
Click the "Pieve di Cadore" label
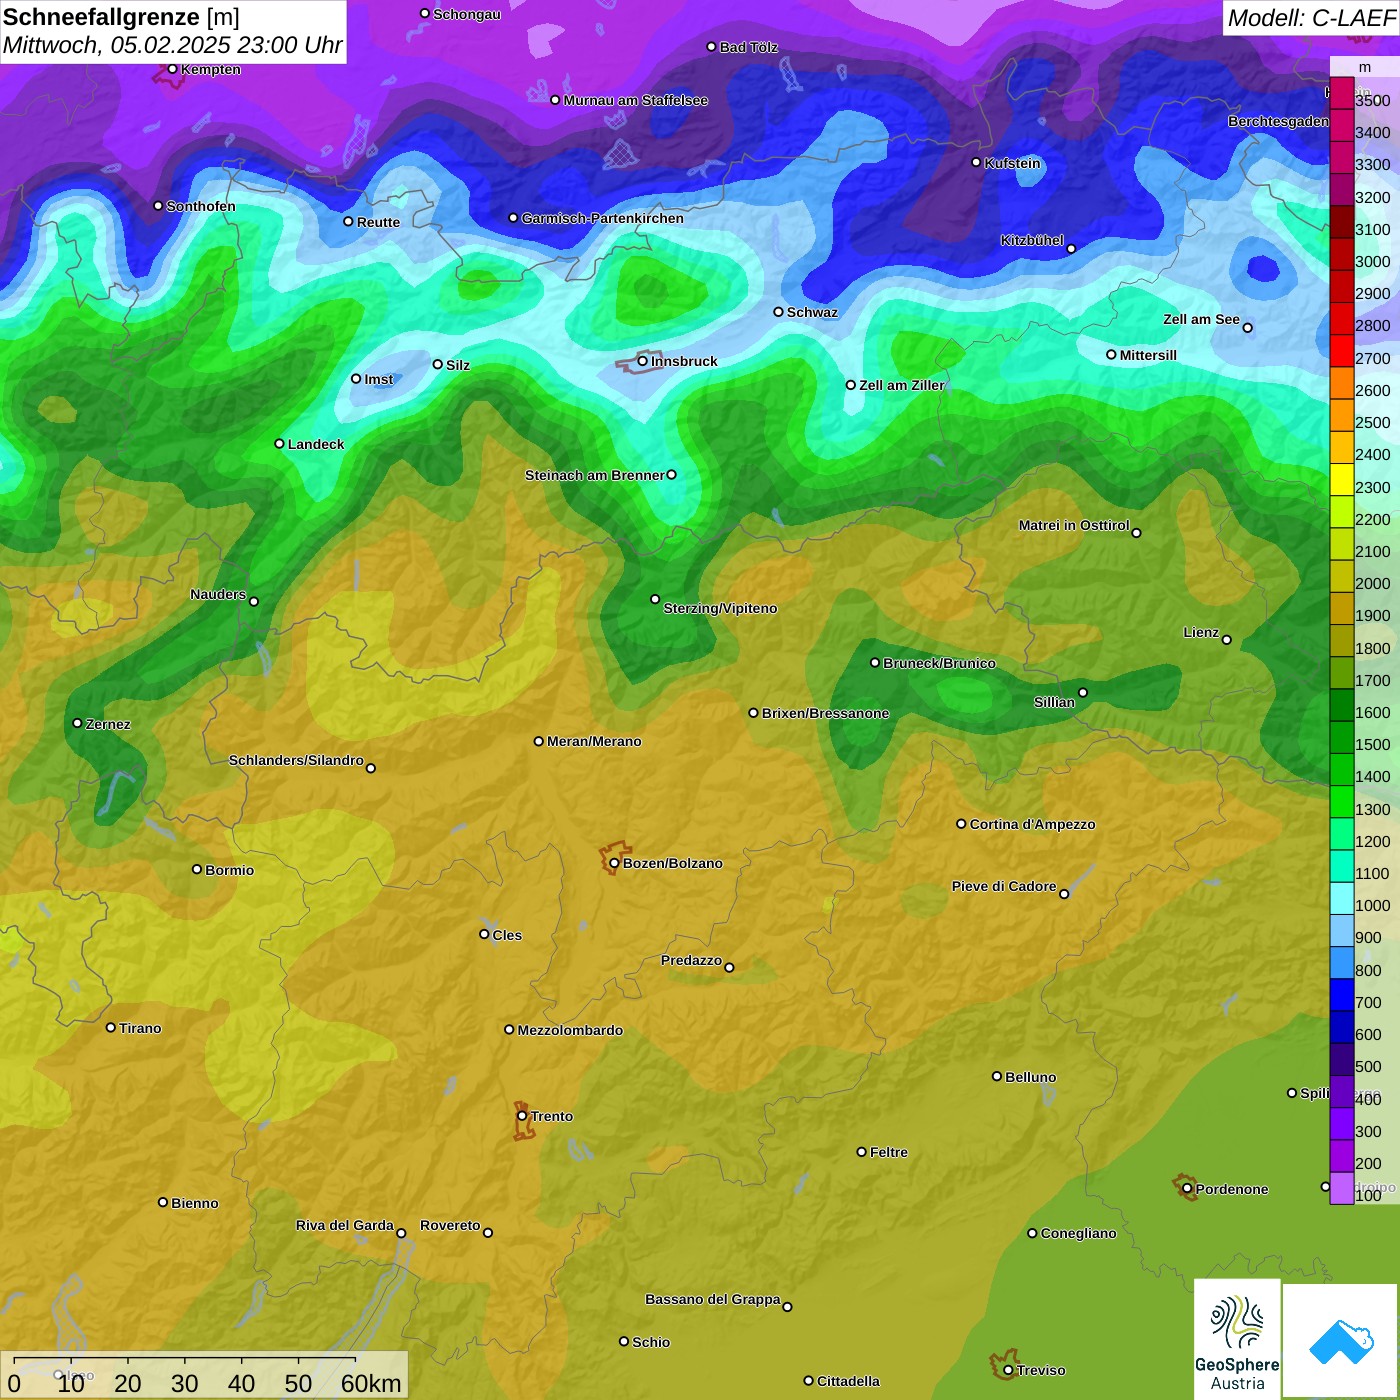1004,886
